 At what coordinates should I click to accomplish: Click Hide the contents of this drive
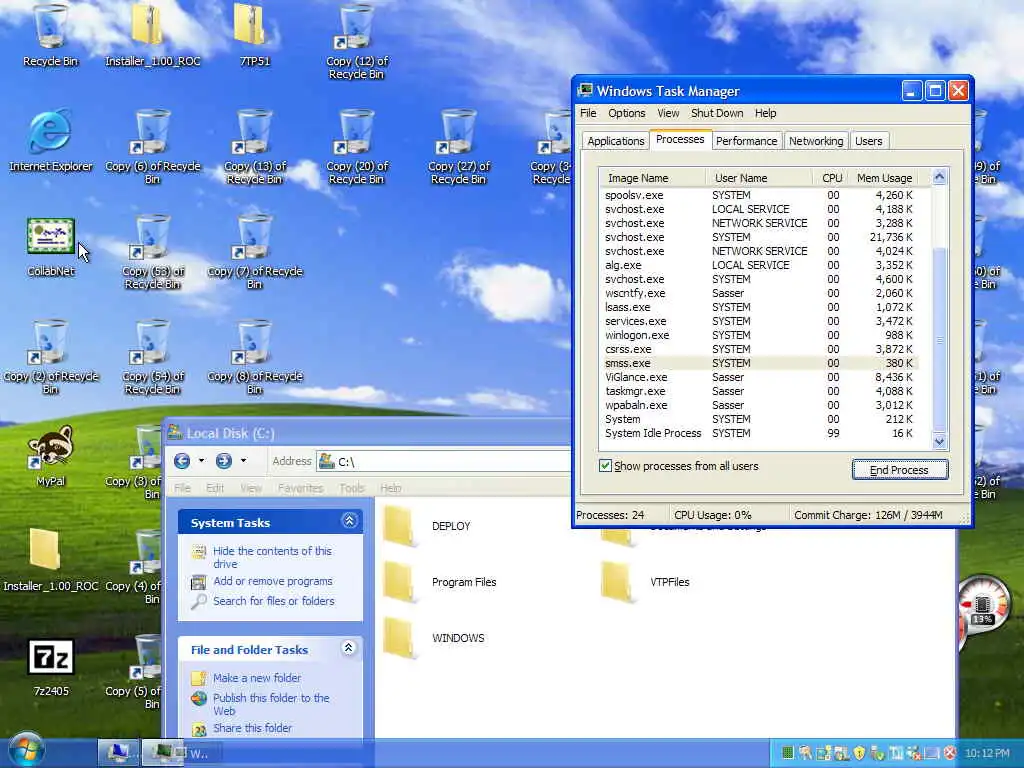pyautogui.click(x=272, y=557)
